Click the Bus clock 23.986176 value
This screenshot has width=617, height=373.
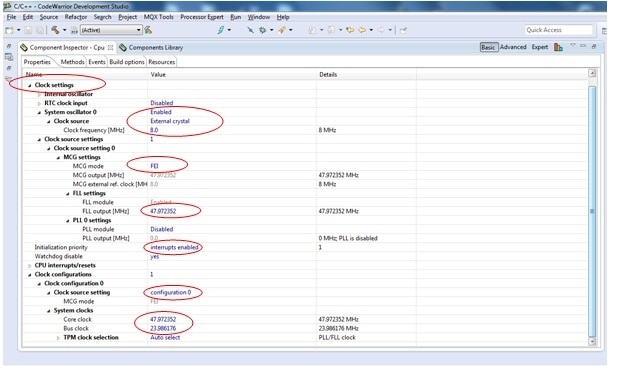point(163,329)
